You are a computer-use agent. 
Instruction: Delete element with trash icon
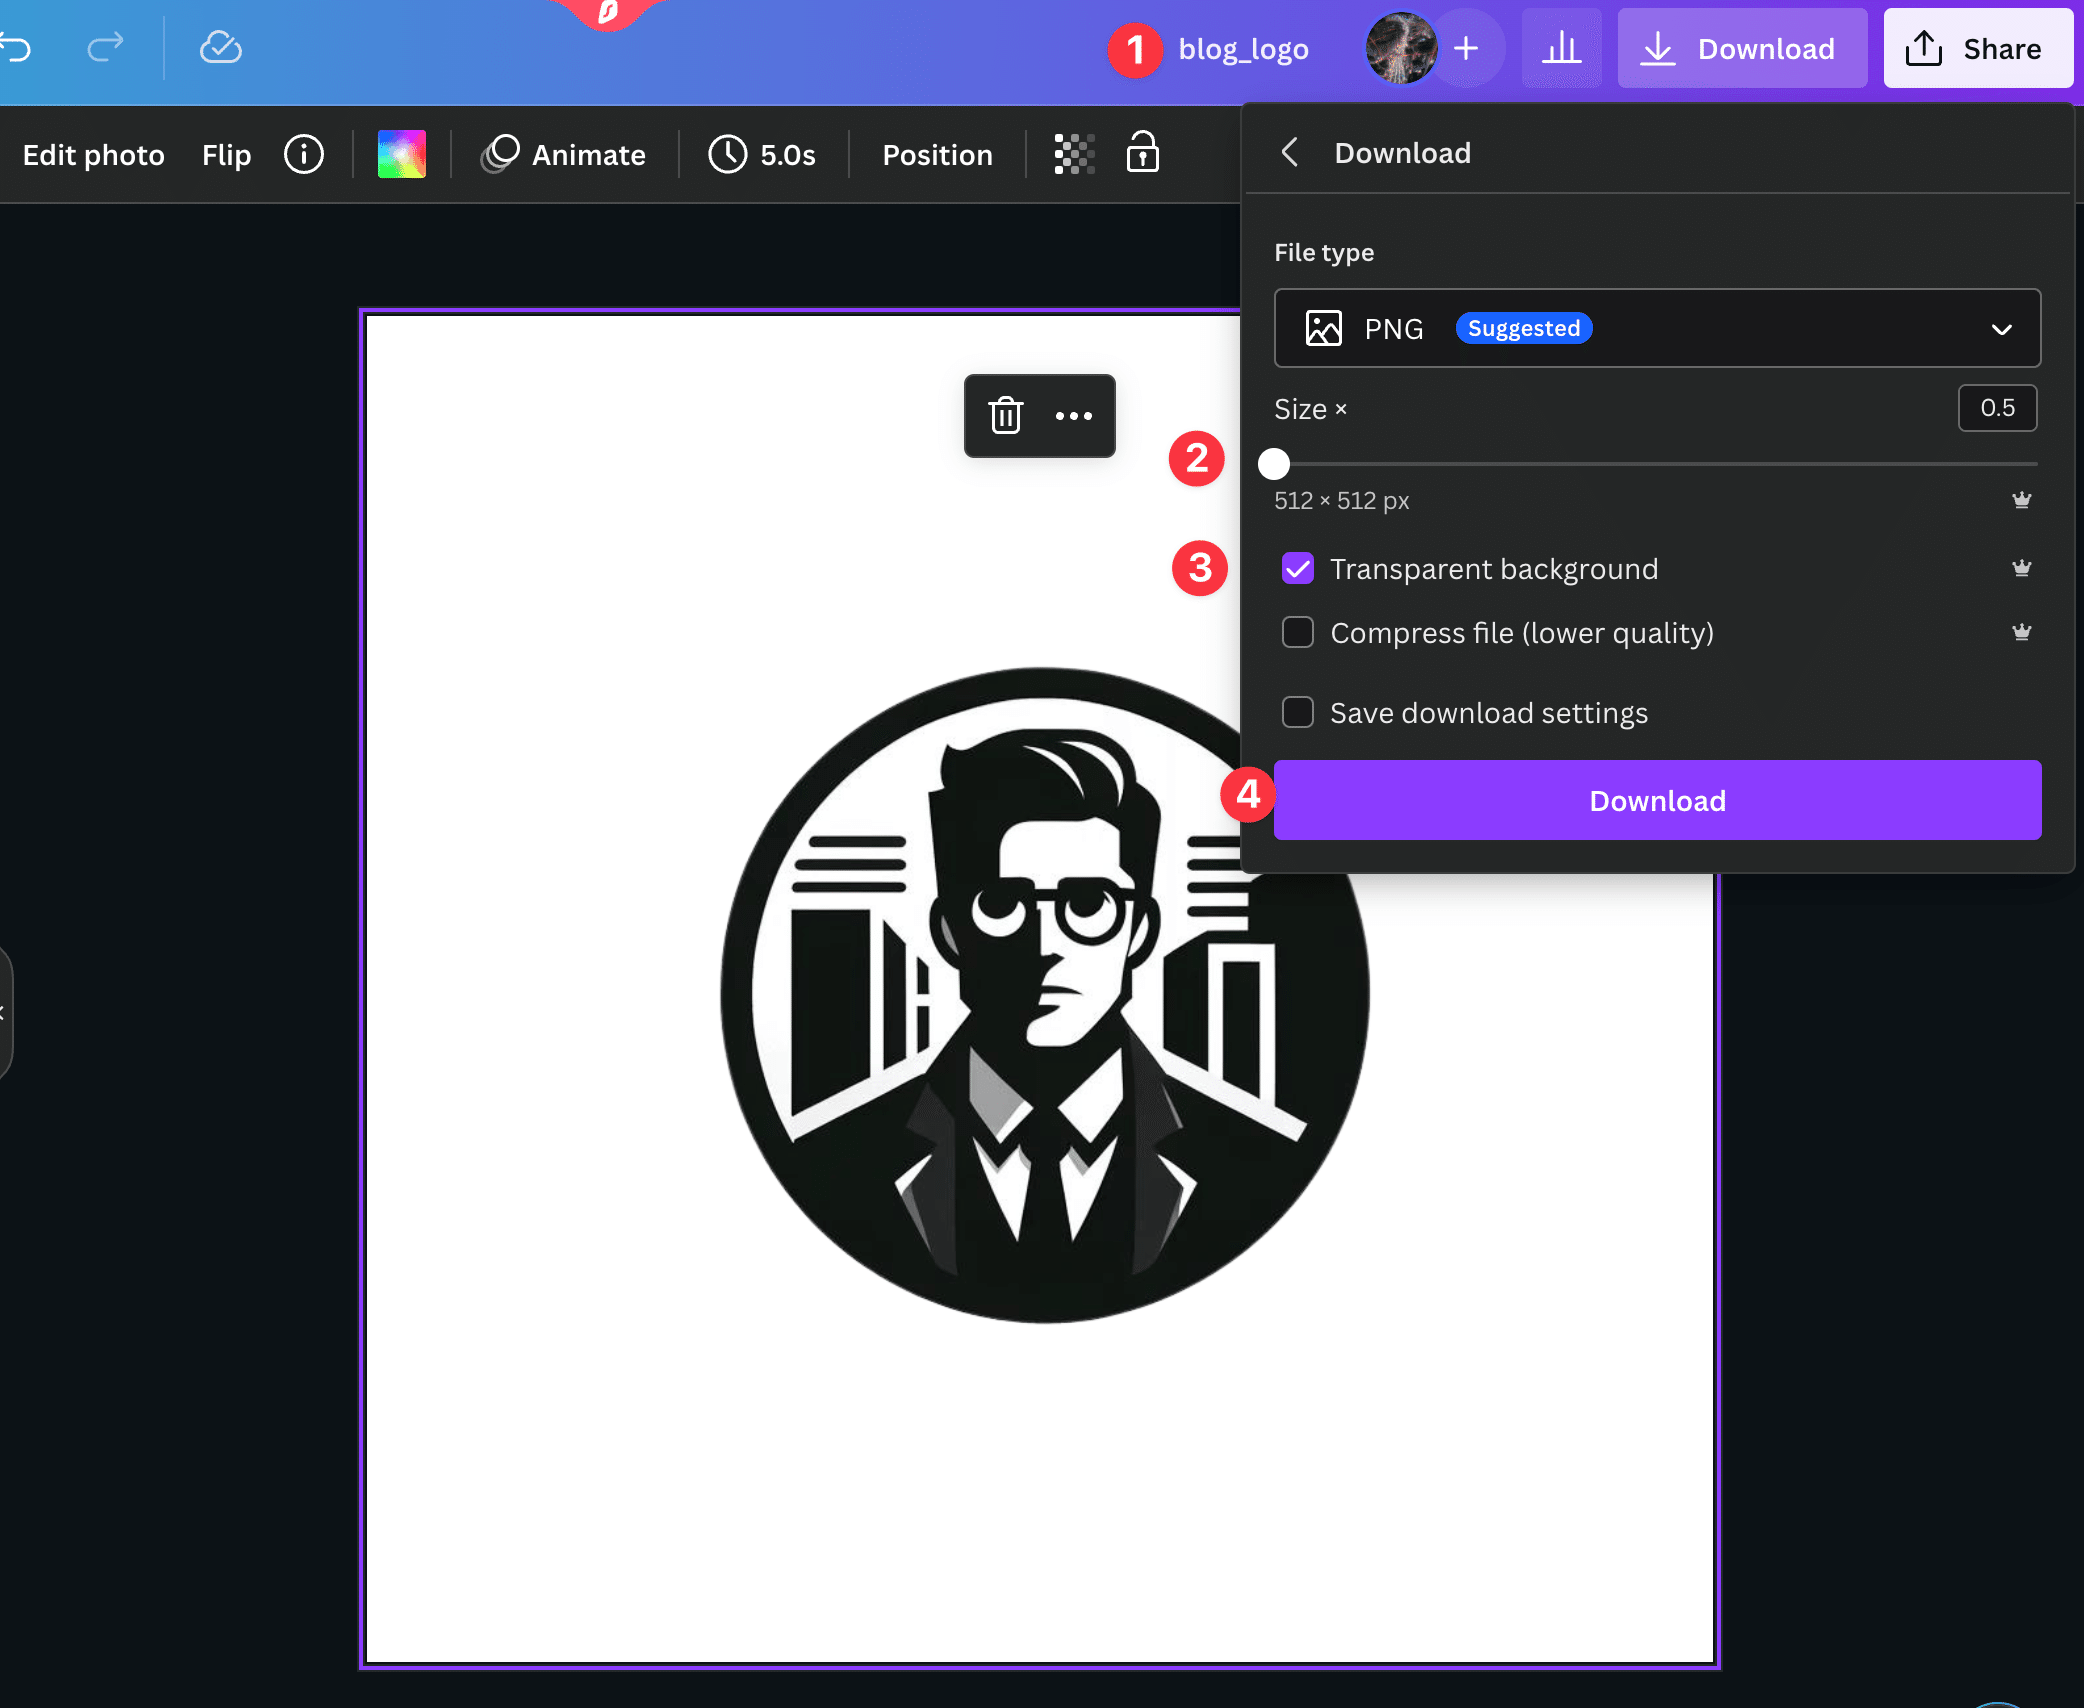(1005, 416)
